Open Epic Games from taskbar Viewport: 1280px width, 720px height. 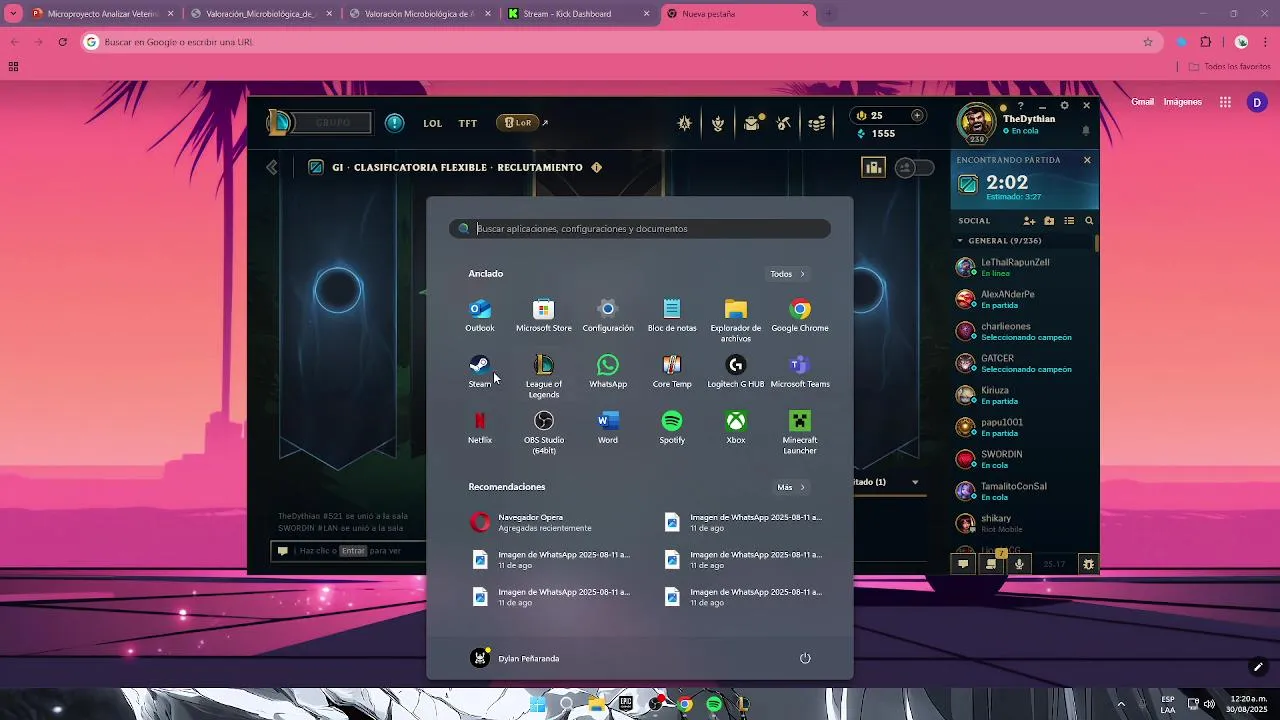(626, 705)
